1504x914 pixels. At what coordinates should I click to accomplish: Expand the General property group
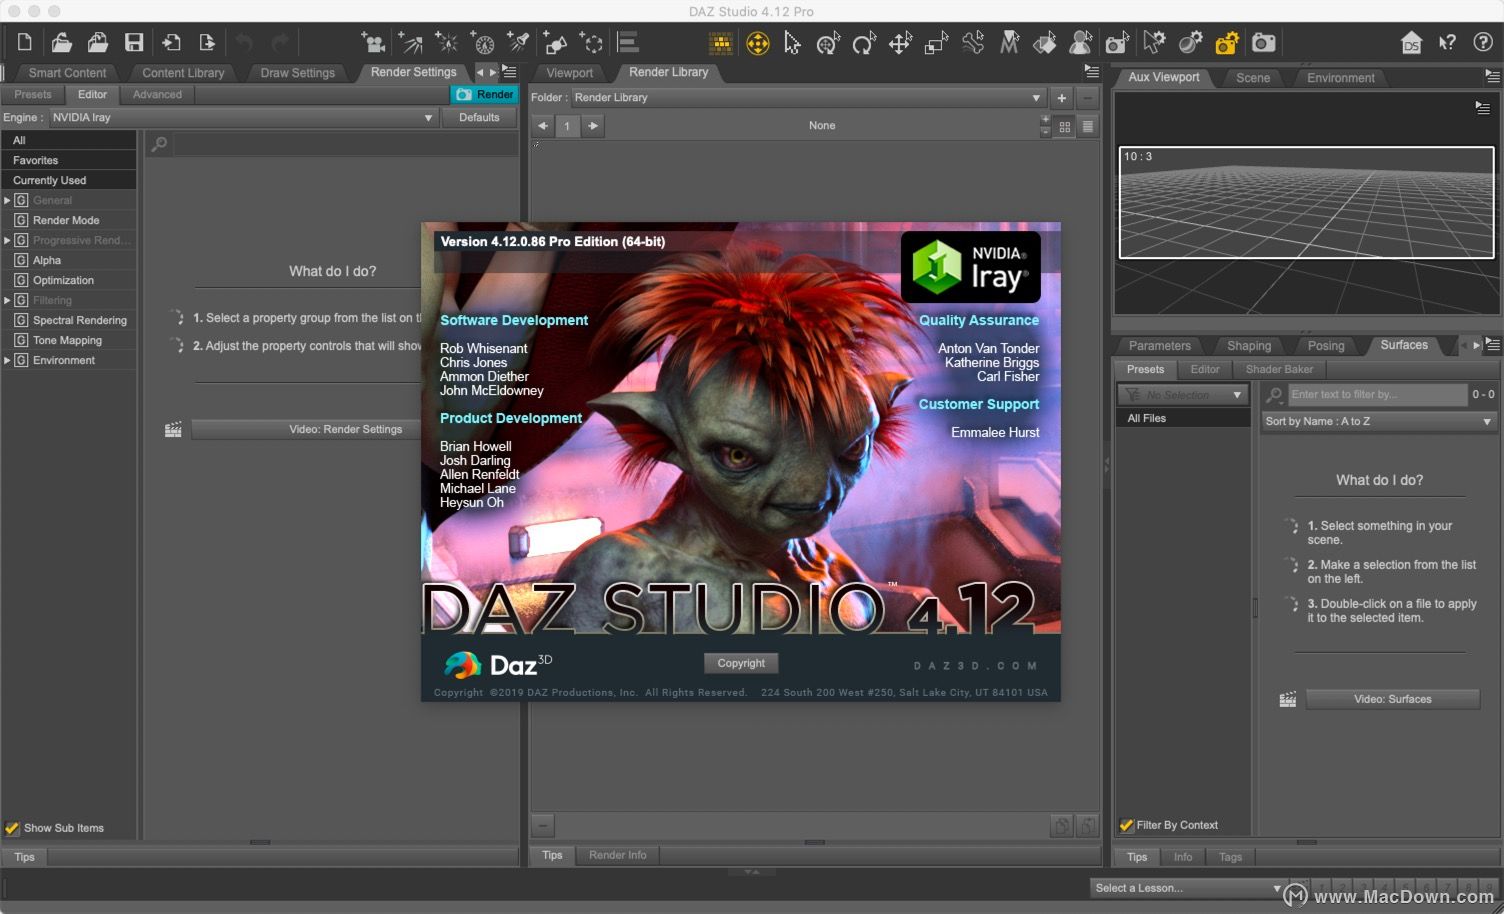(x=7, y=200)
